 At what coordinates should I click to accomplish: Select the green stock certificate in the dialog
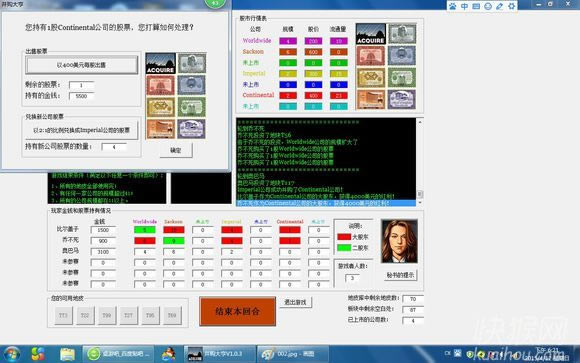point(192,107)
